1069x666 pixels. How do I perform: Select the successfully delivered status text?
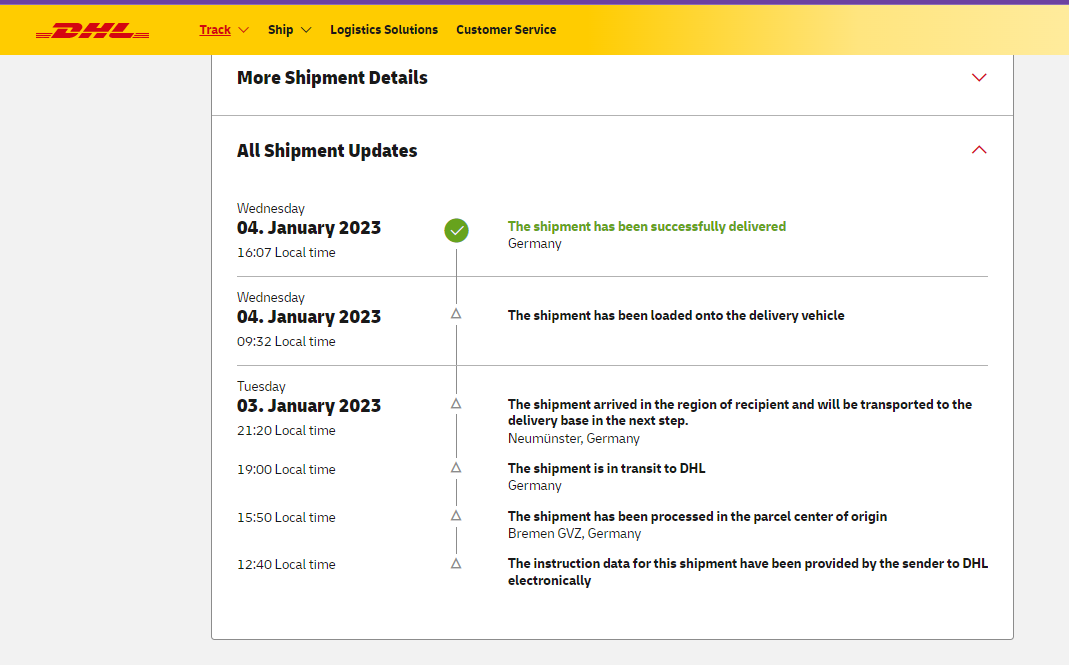pos(647,227)
